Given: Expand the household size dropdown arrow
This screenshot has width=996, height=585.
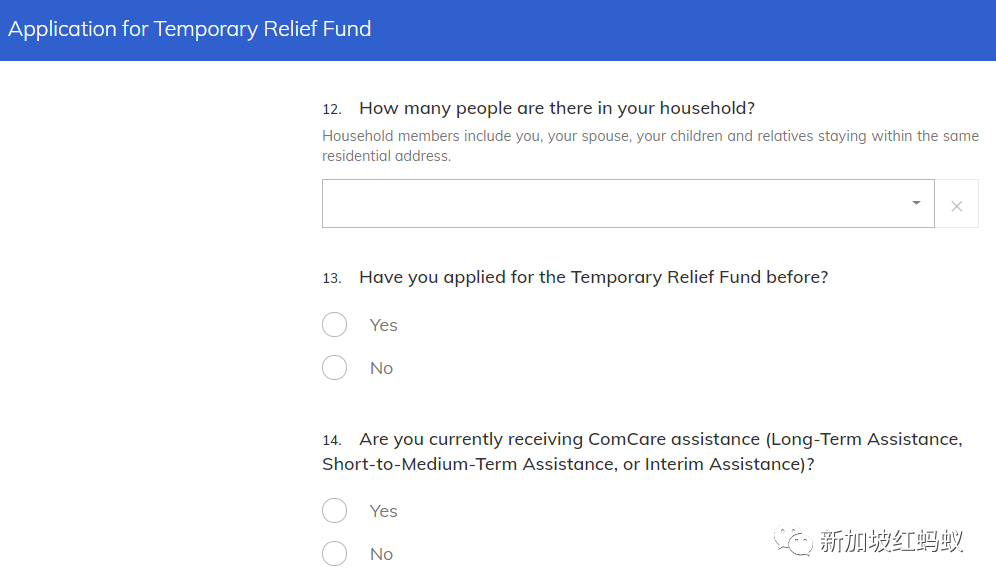Looking at the screenshot, I should pos(916,203).
